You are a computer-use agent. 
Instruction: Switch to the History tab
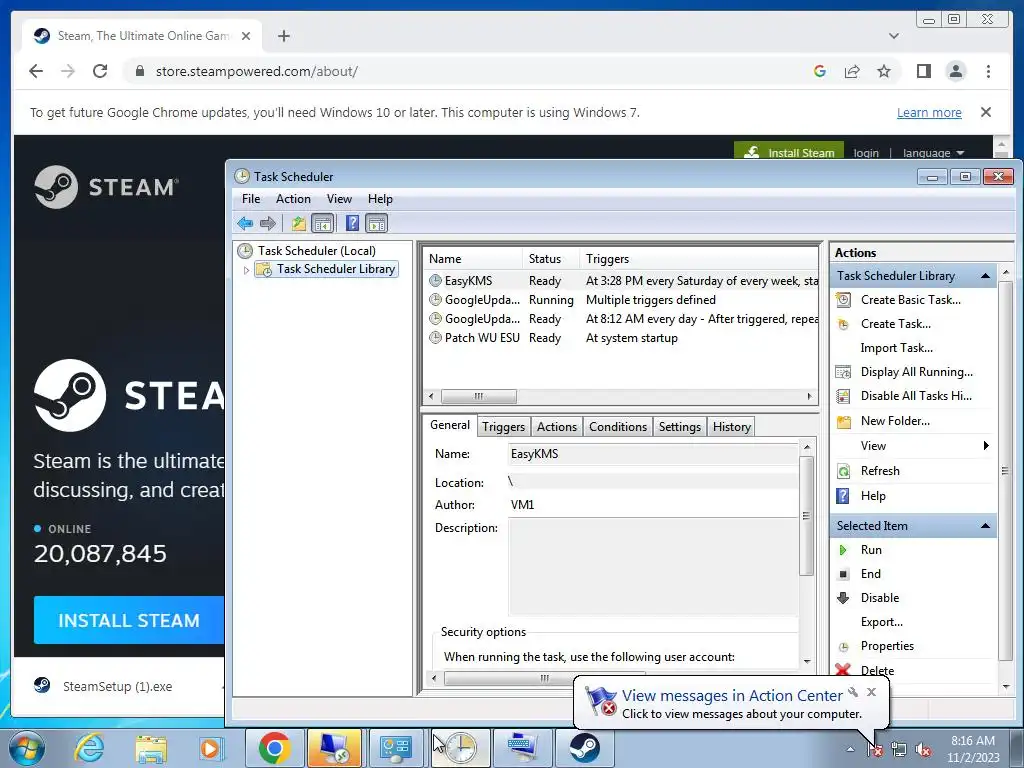tap(731, 427)
